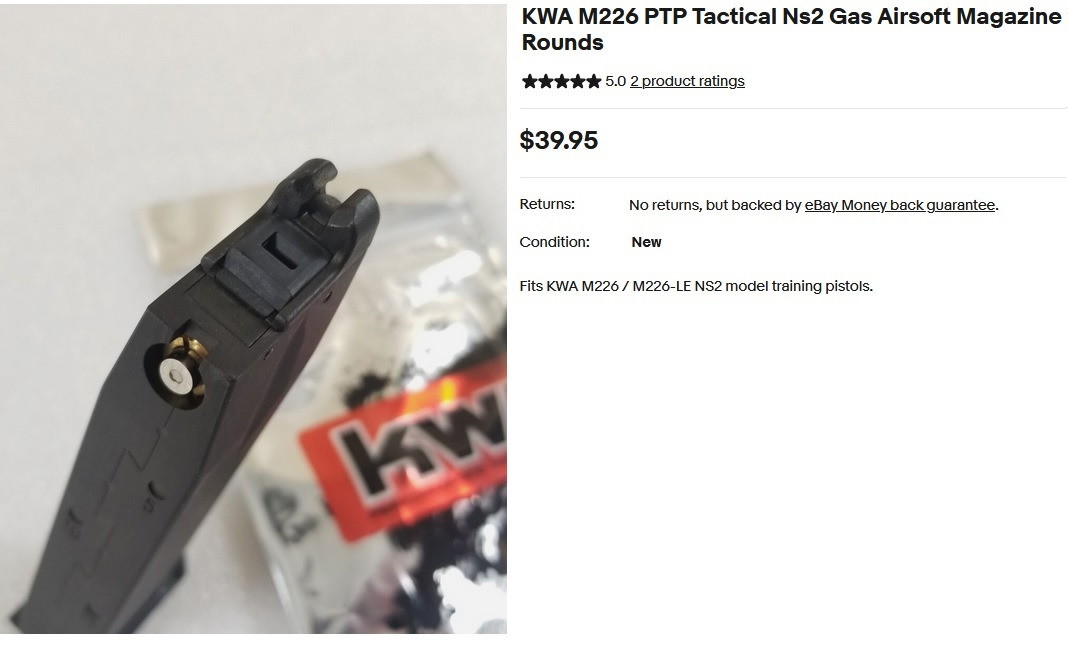Click the $39.95 price

(559, 140)
